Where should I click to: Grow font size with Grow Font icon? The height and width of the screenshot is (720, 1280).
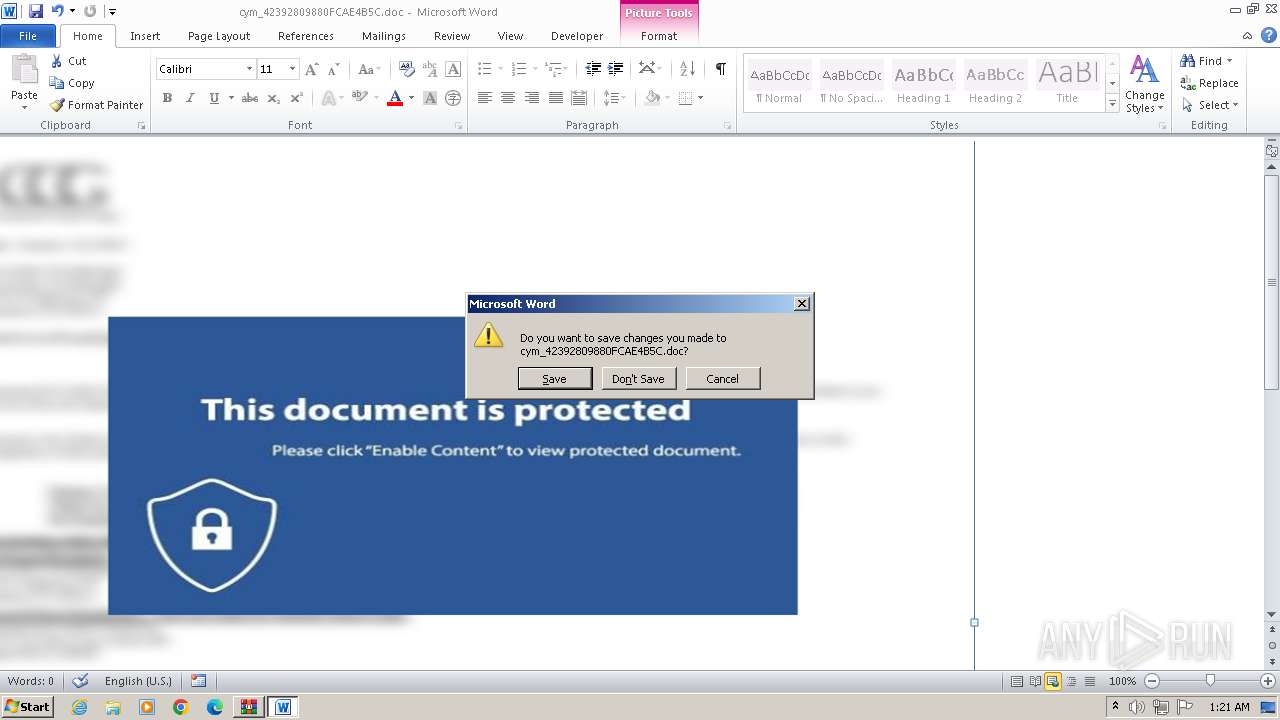[x=312, y=69]
